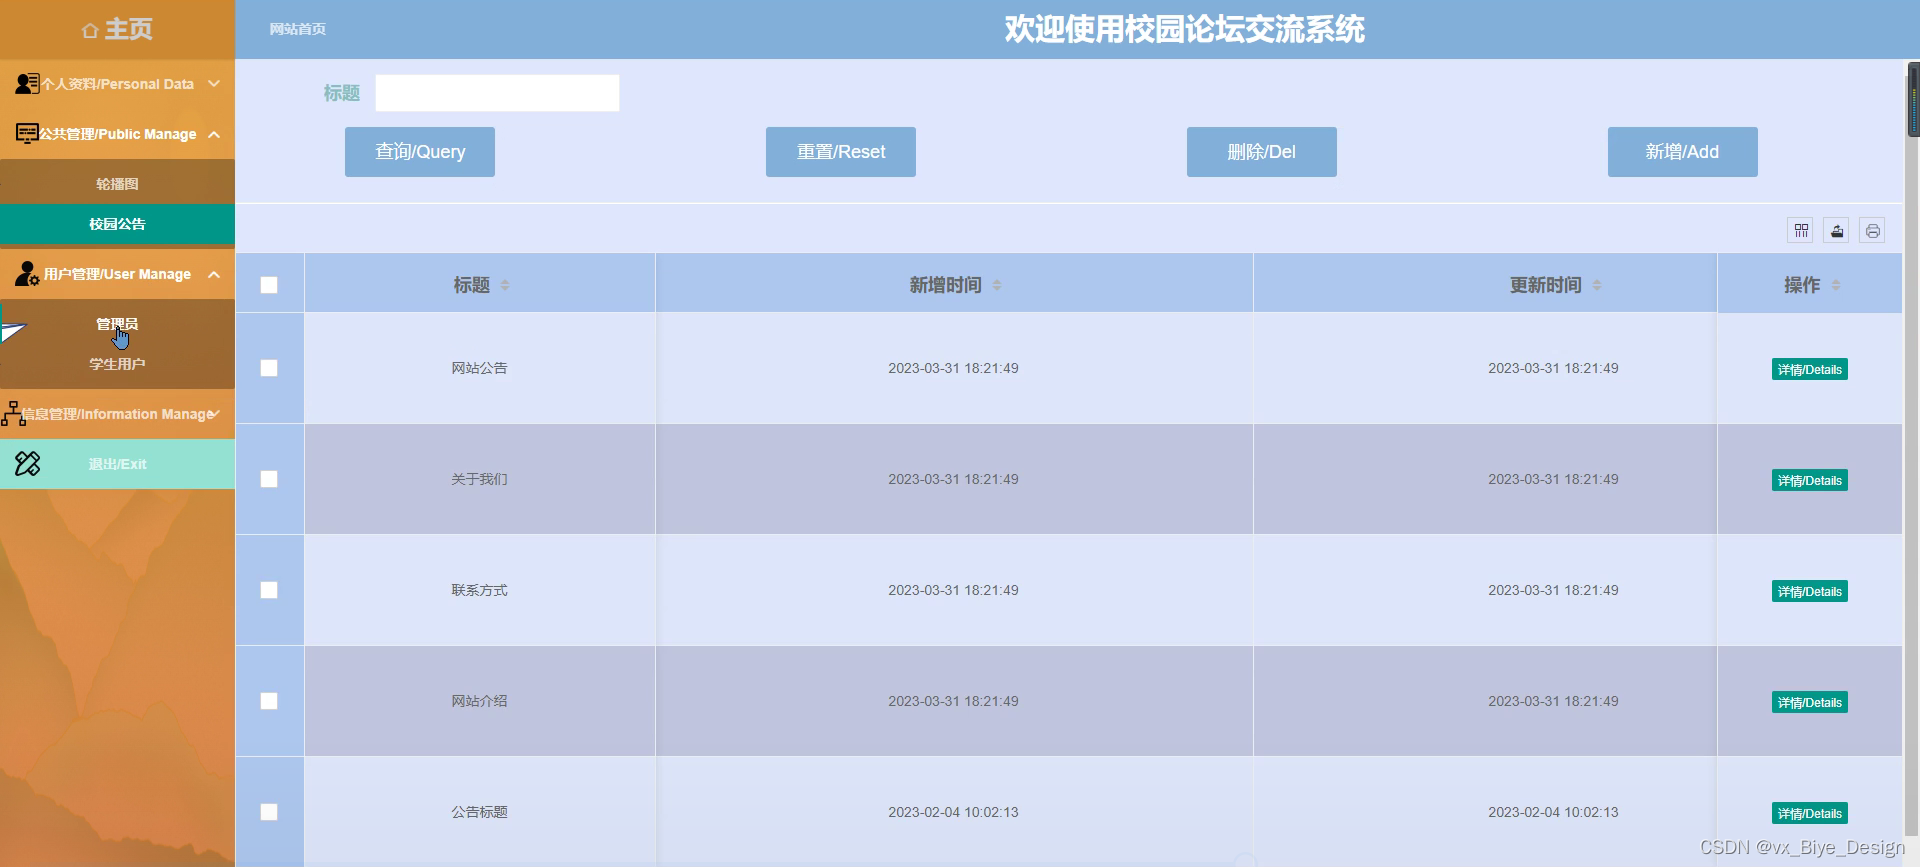
Task: Expand Information Manage menu chevron
Action: (x=214, y=413)
